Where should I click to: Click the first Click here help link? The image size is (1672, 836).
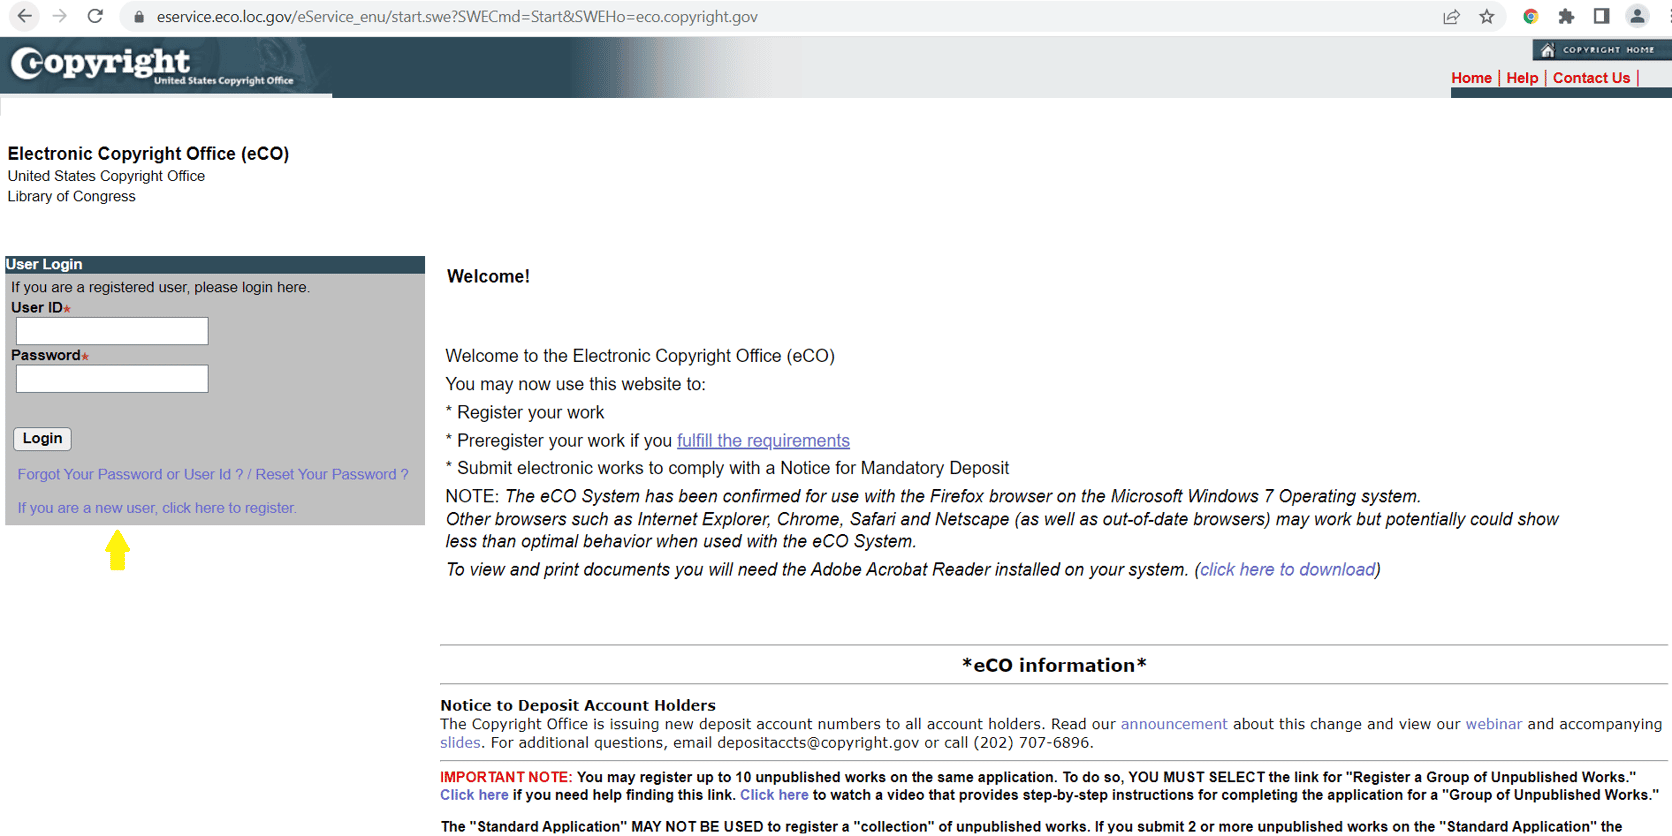(x=474, y=795)
